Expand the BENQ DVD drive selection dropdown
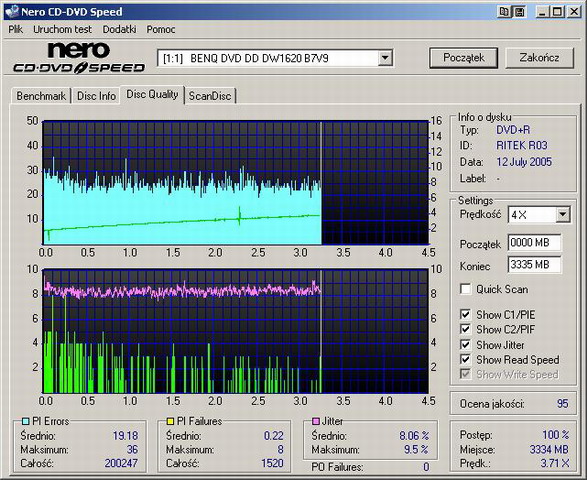This screenshot has width=587, height=480. coord(384,58)
